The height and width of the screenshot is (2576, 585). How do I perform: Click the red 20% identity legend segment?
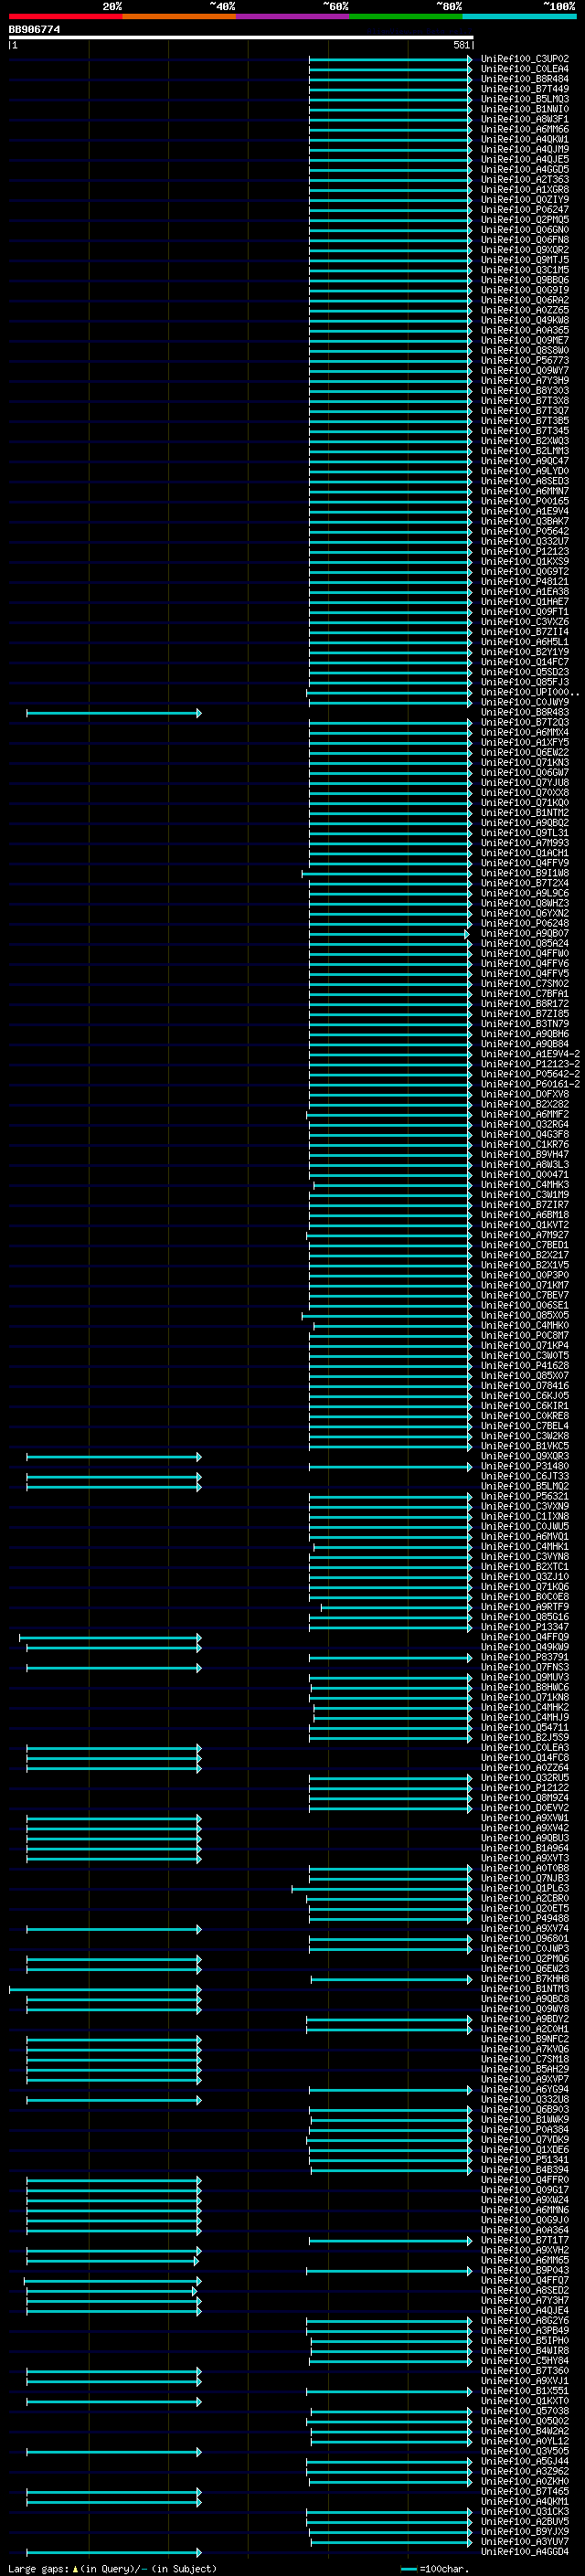coord(65,16)
